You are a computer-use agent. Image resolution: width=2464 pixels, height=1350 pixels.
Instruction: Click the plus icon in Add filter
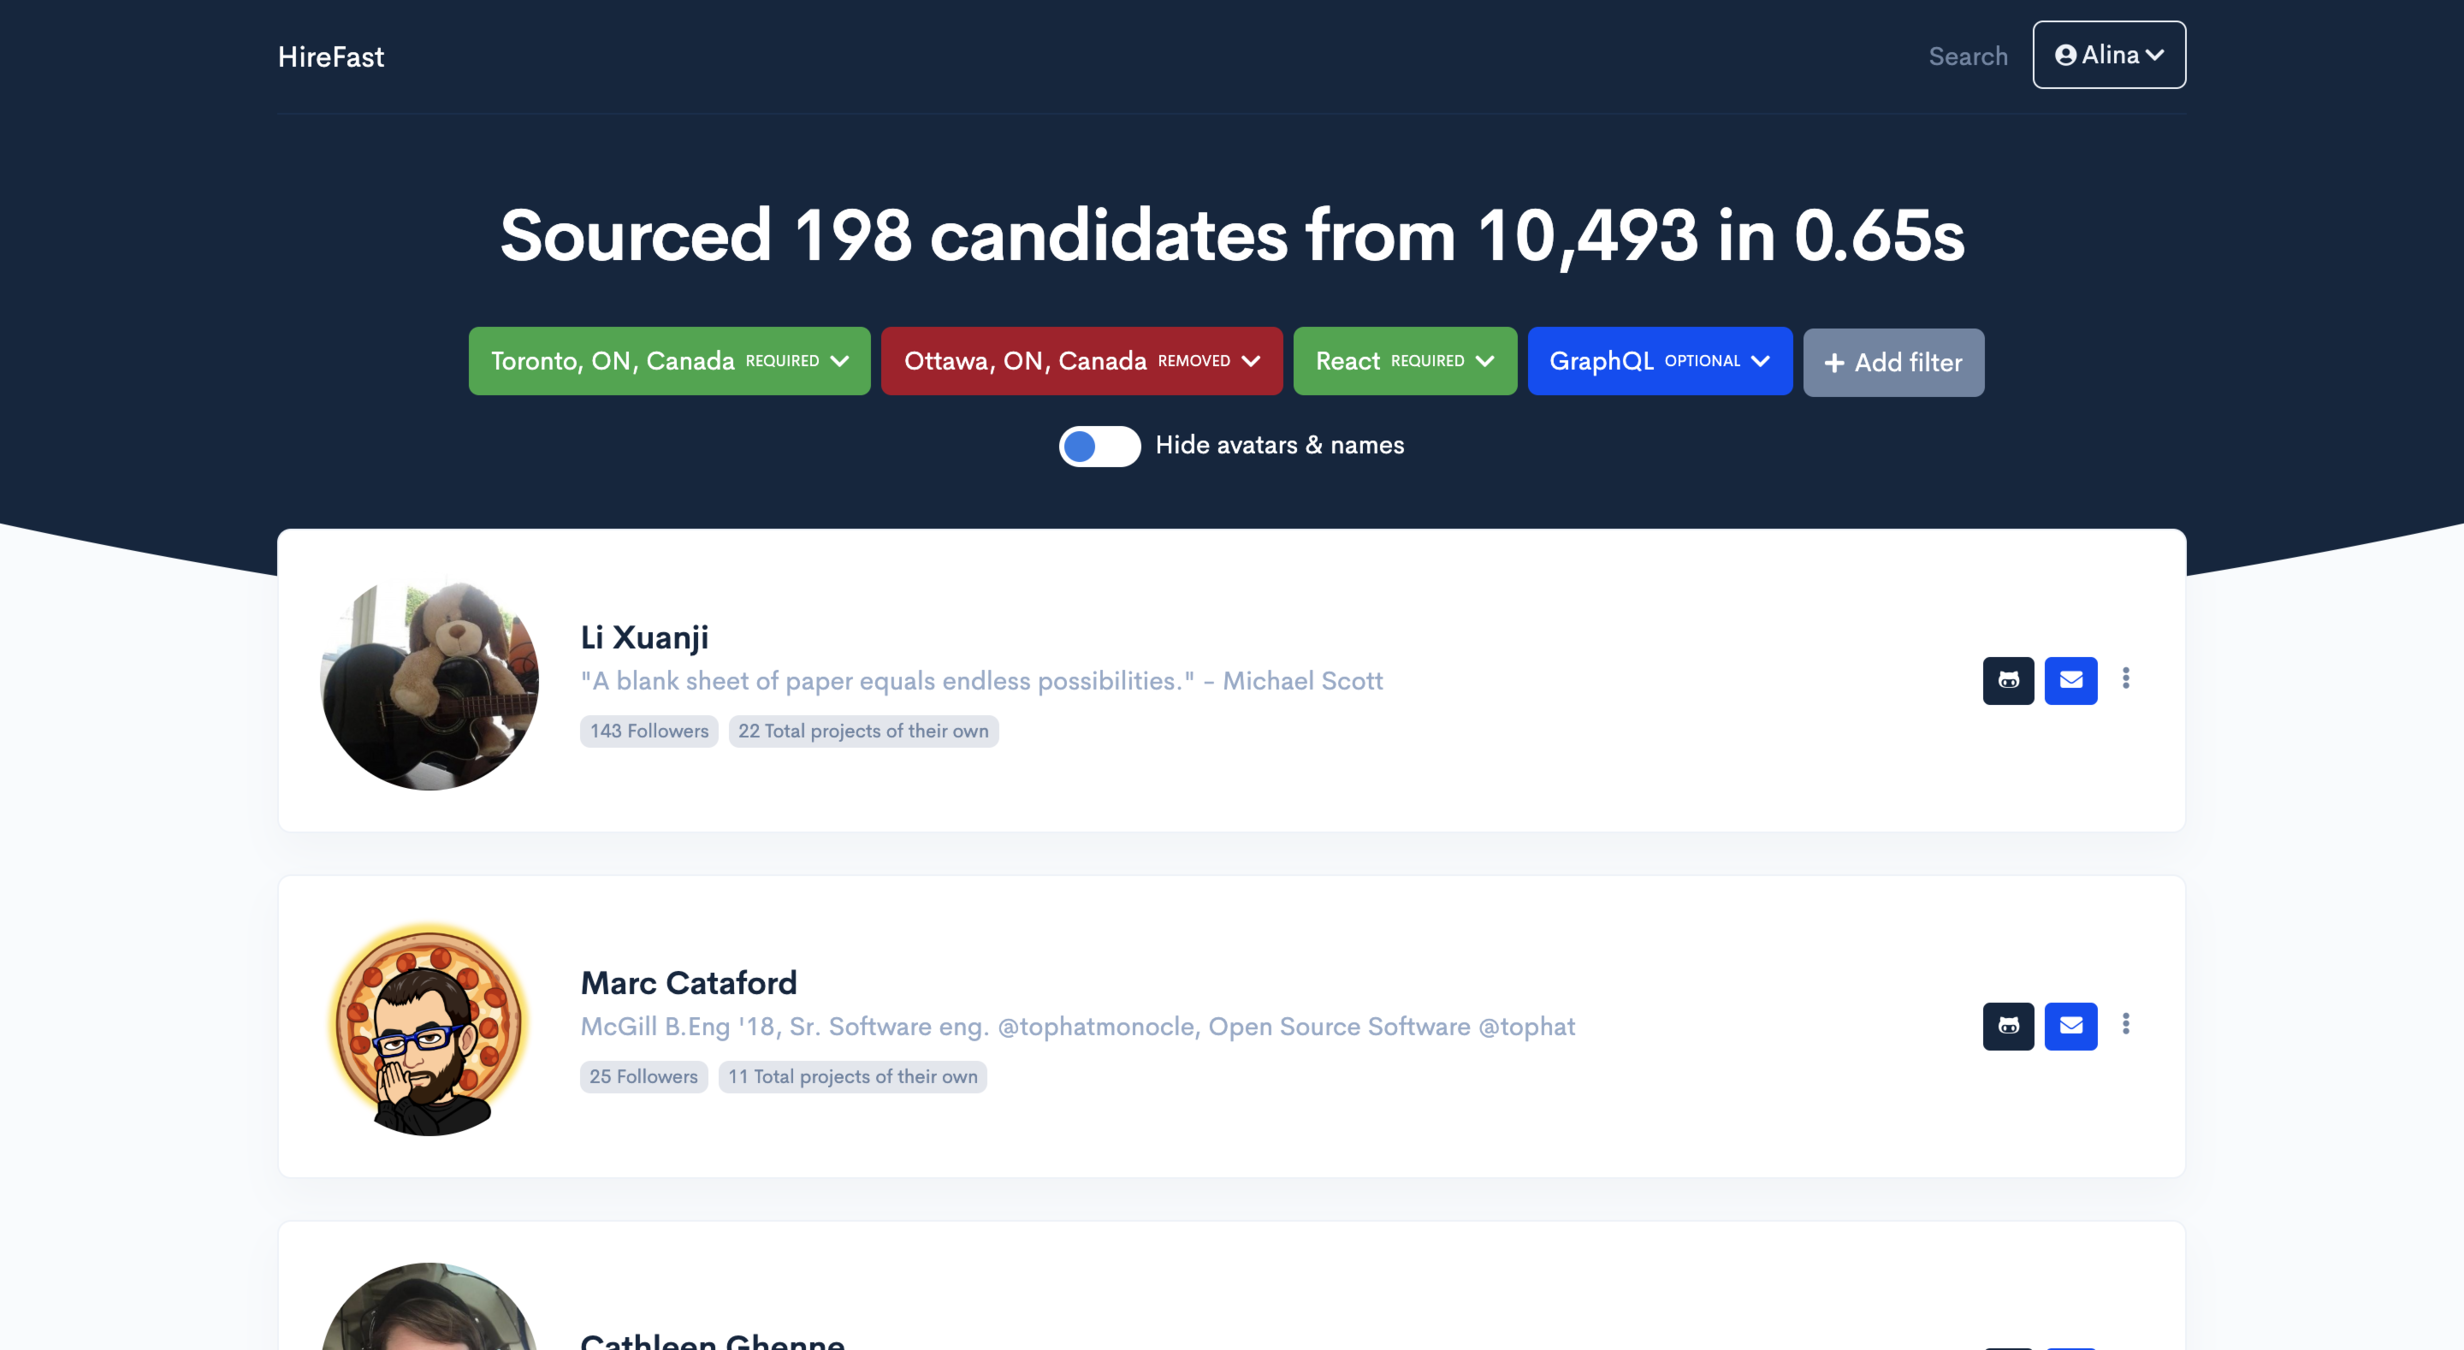1834,363
